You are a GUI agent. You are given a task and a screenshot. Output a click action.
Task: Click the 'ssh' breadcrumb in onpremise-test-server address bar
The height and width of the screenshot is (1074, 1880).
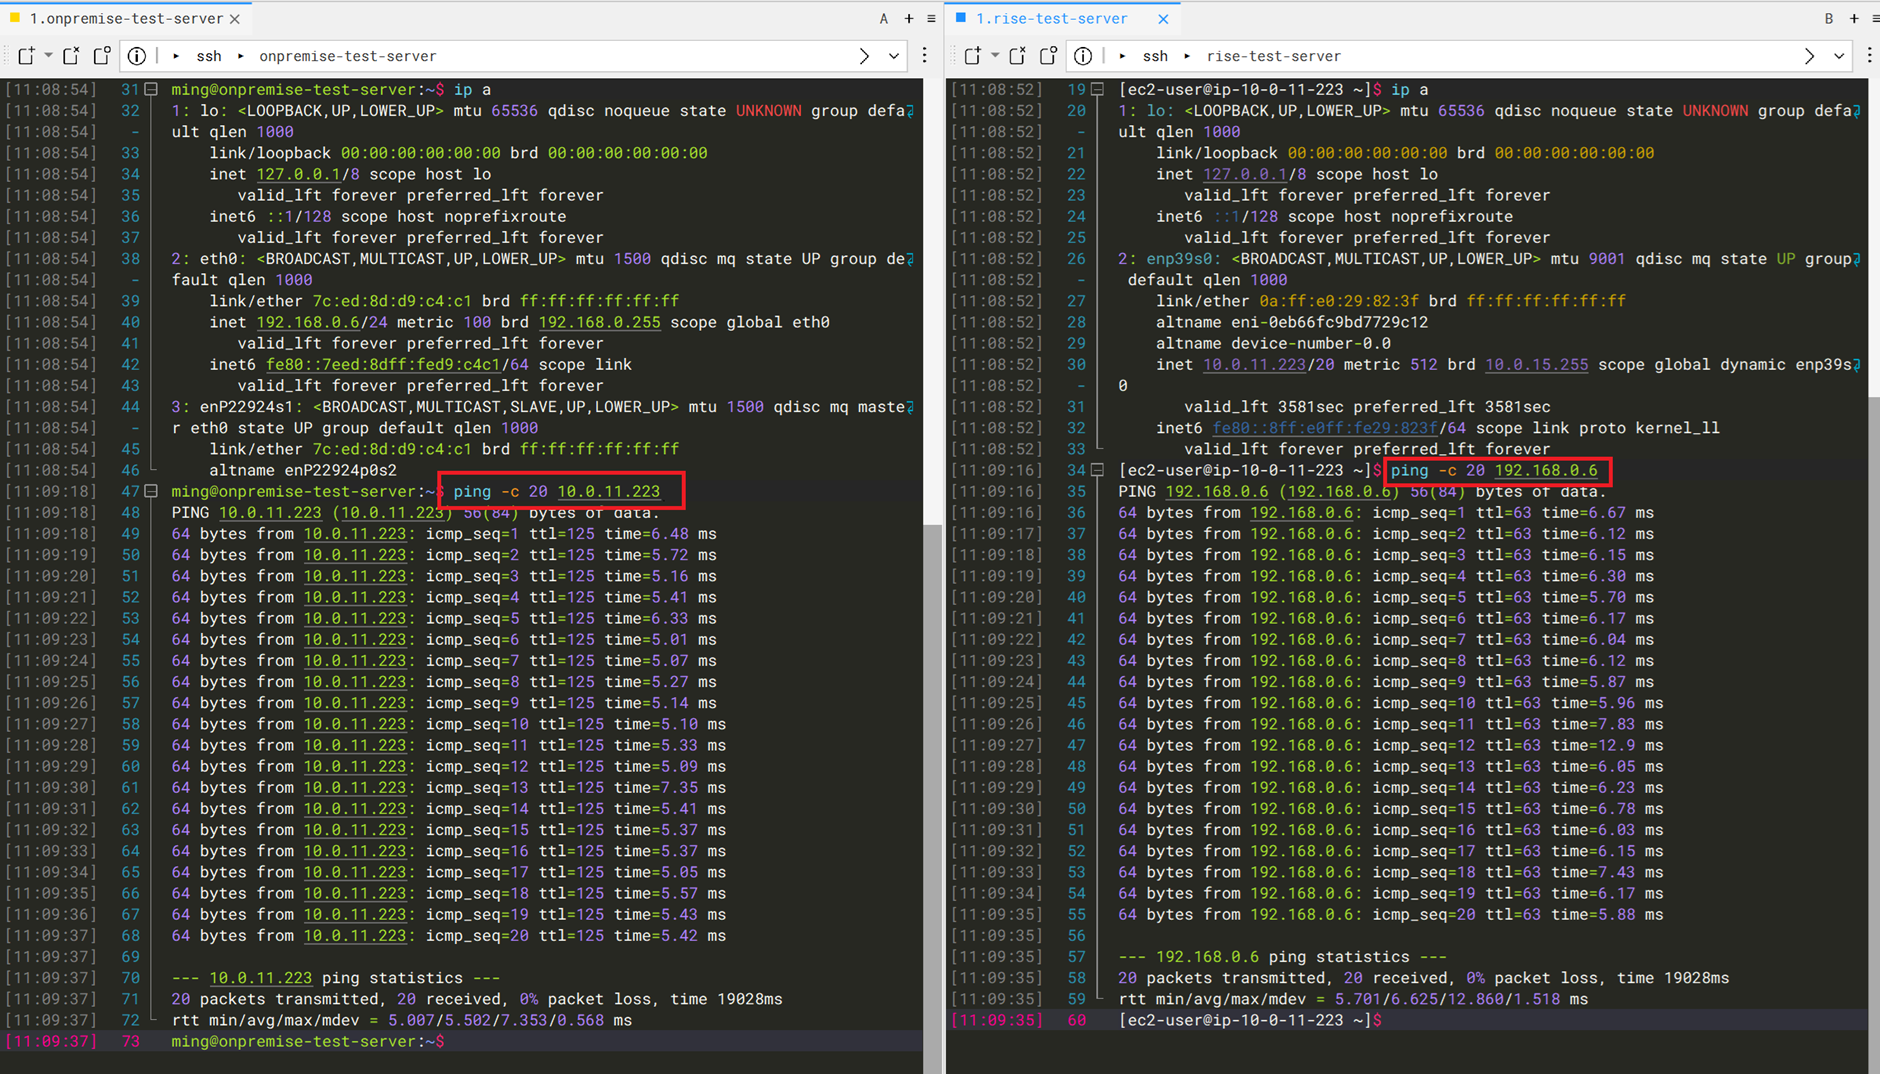[x=209, y=56]
